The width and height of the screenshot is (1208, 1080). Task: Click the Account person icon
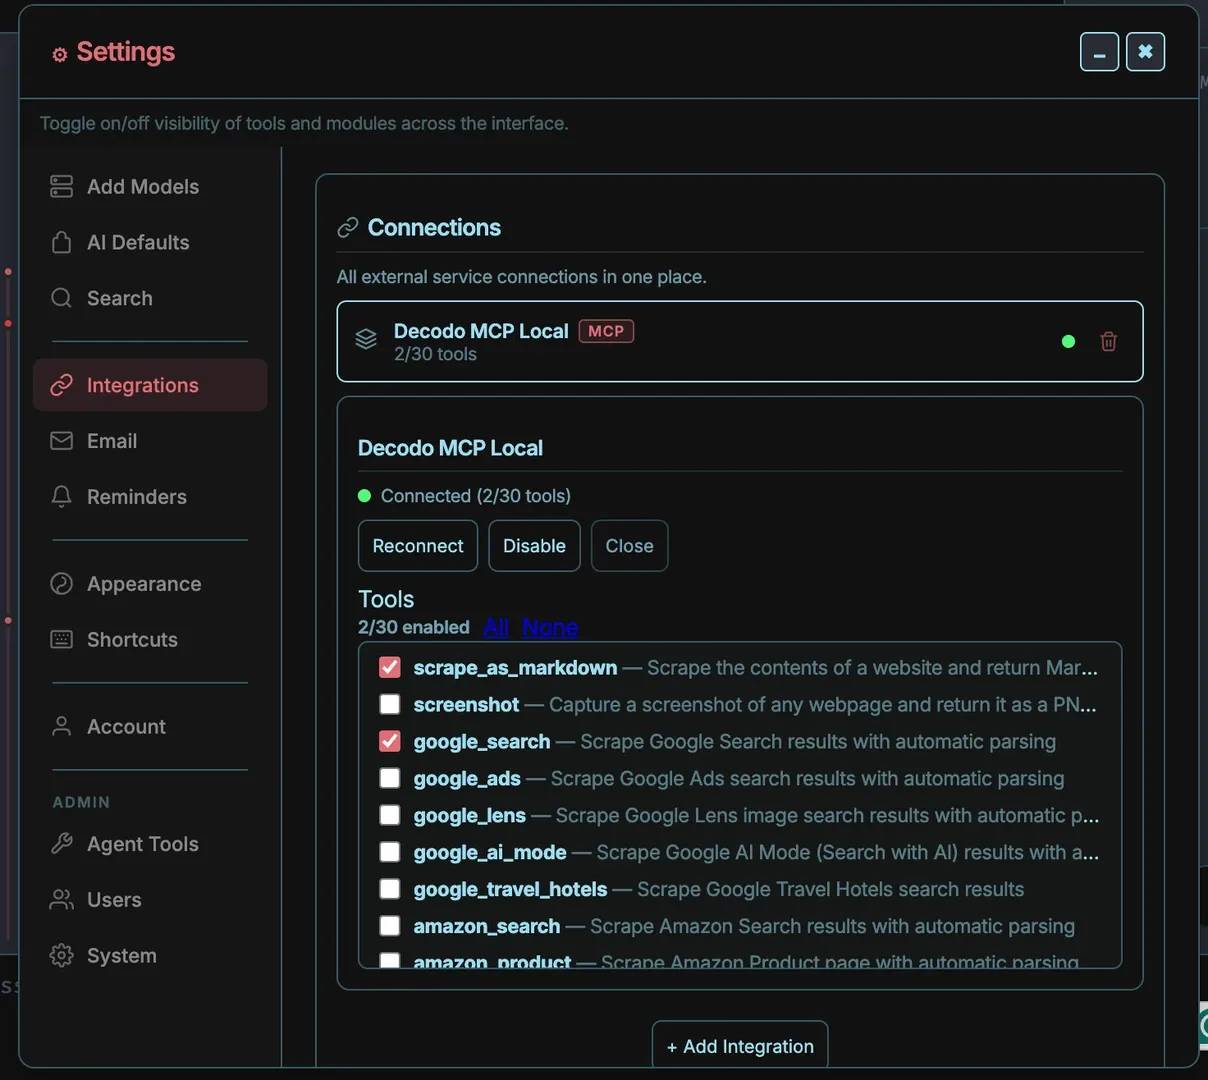pos(62,727)
